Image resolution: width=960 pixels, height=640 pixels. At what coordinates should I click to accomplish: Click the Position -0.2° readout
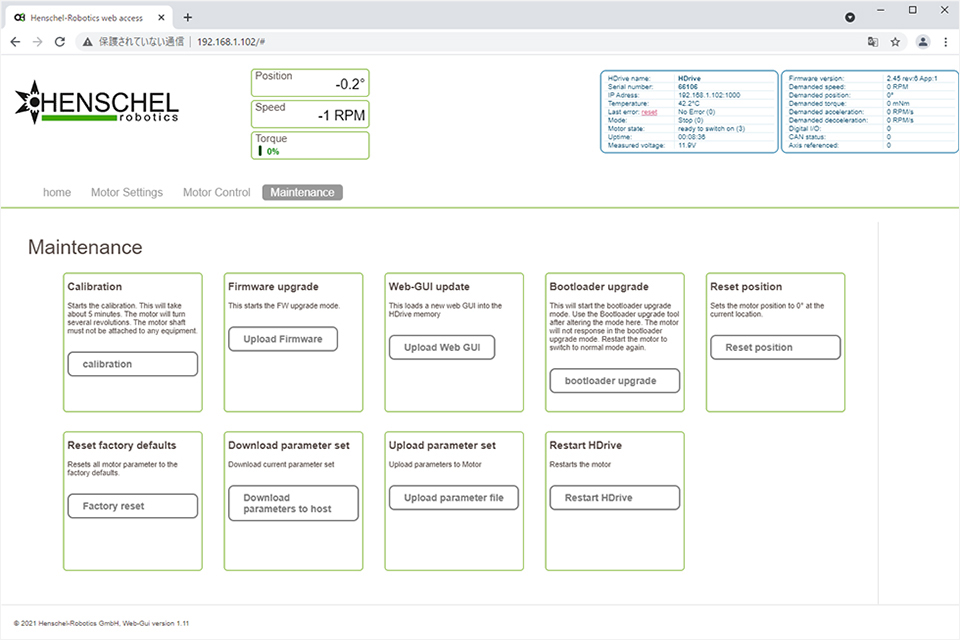(x=310, y=83)
